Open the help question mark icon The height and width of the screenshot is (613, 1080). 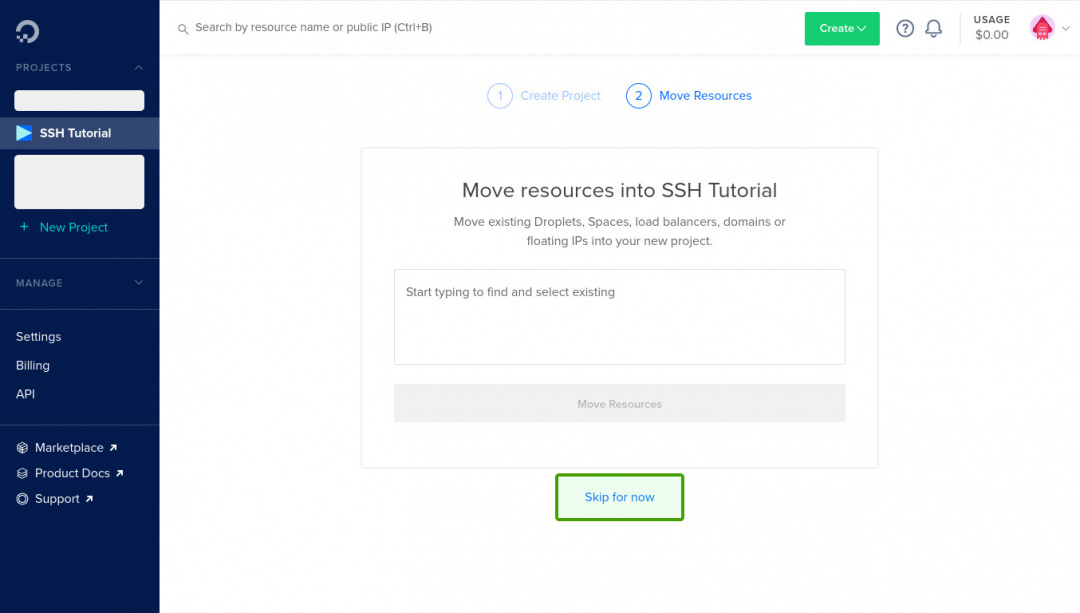[x=905, y=28]
